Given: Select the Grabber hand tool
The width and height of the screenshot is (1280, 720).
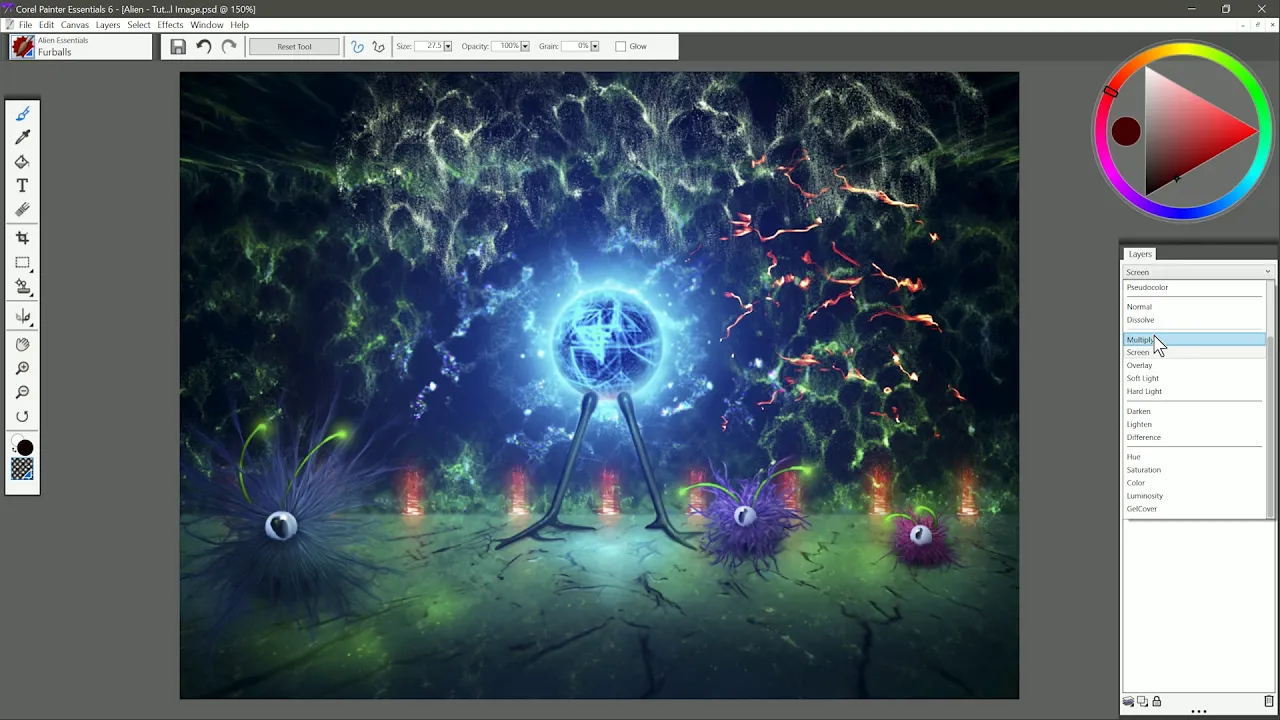Looking at the screenshot, I should tap(22, 345).
